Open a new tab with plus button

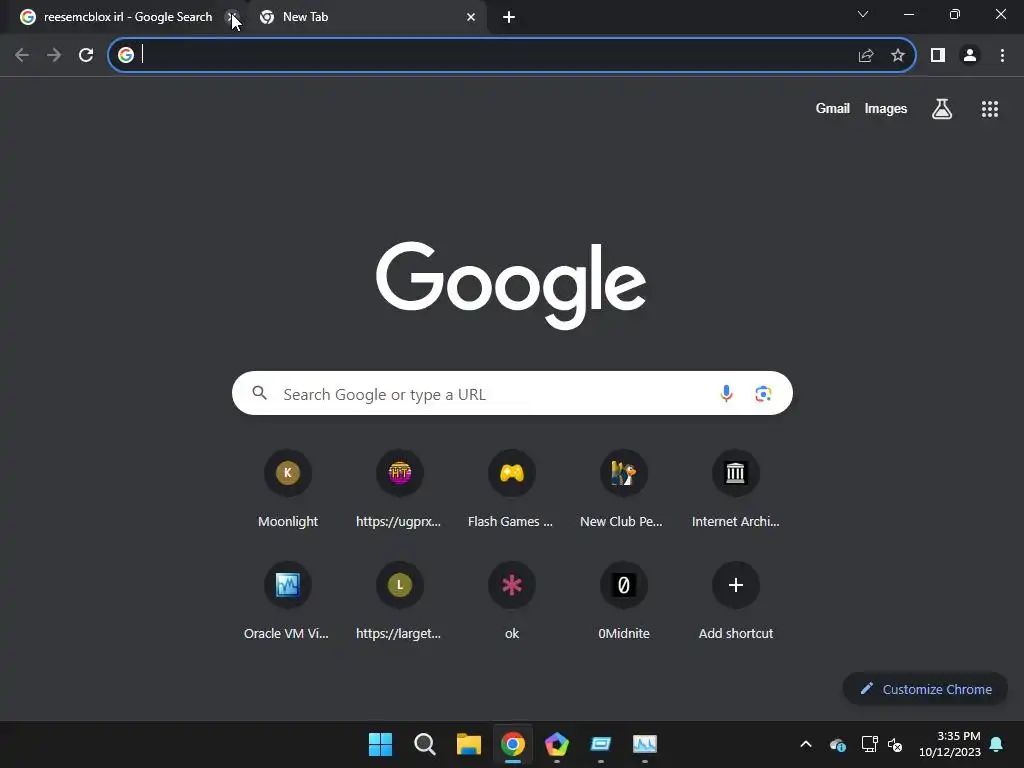point(509,17)
